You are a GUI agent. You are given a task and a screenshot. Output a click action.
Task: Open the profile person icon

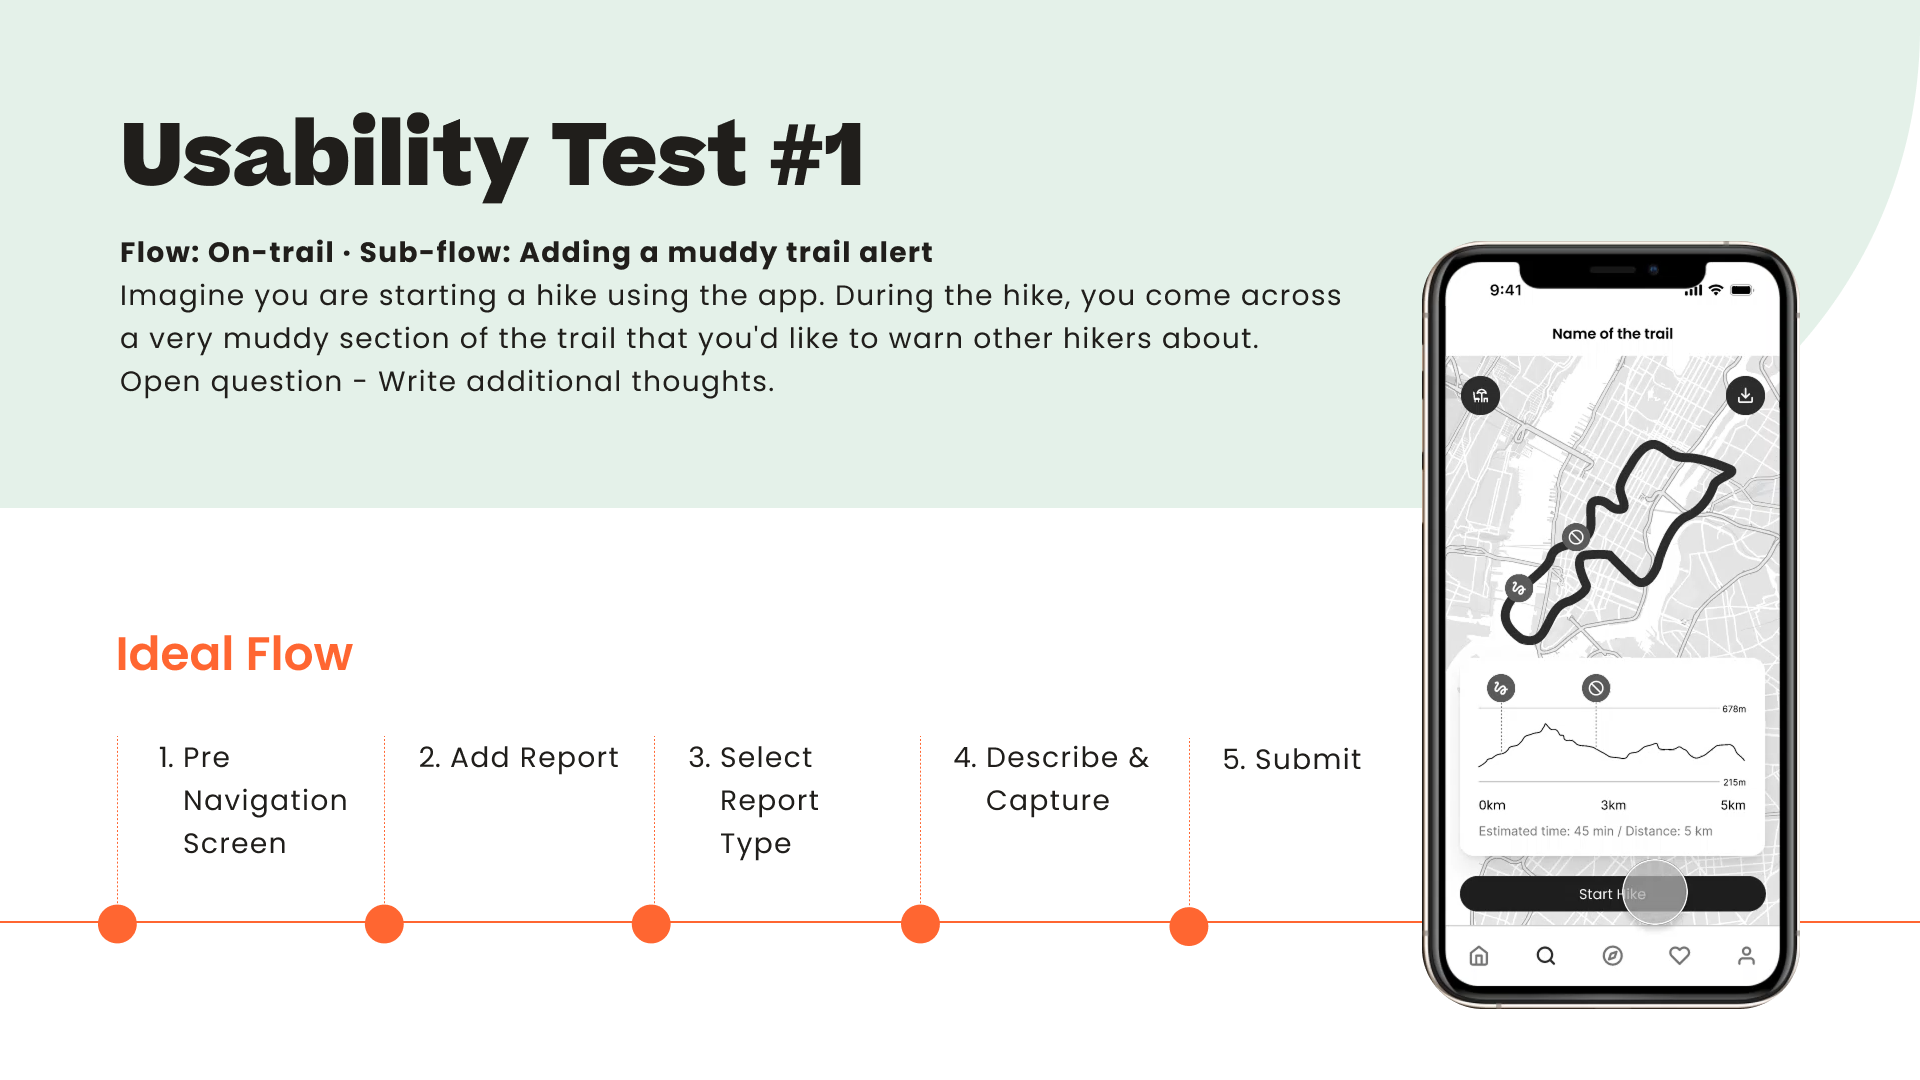pyautogui.click(x=1746, y=956)
